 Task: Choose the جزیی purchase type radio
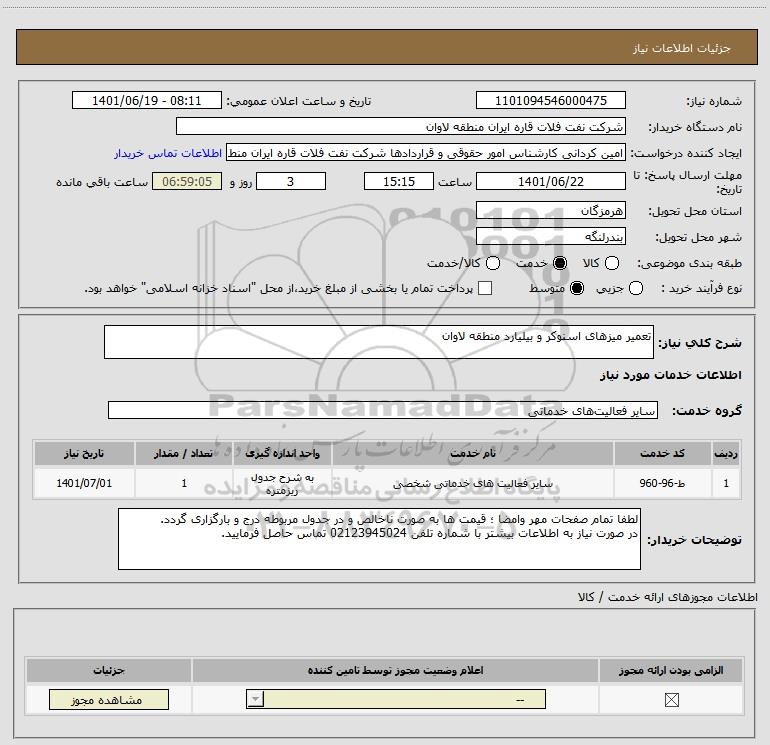click(636, 288)
